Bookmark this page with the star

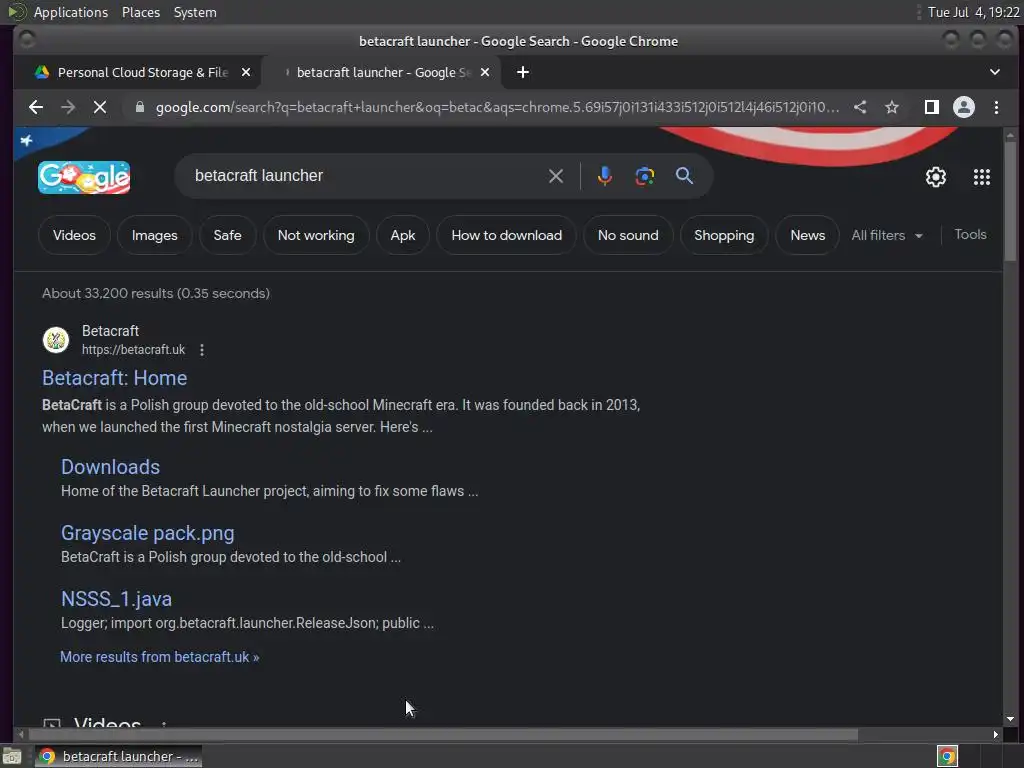pyautogui.click(x=892, y=107)
